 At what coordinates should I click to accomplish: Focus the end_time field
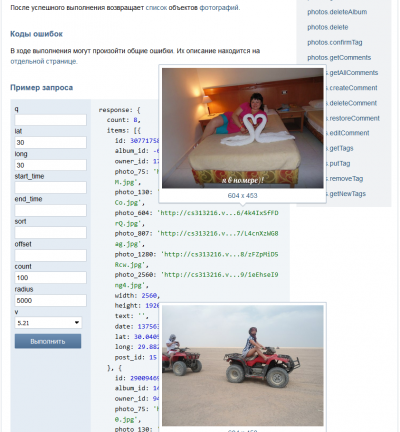[50, 210]
